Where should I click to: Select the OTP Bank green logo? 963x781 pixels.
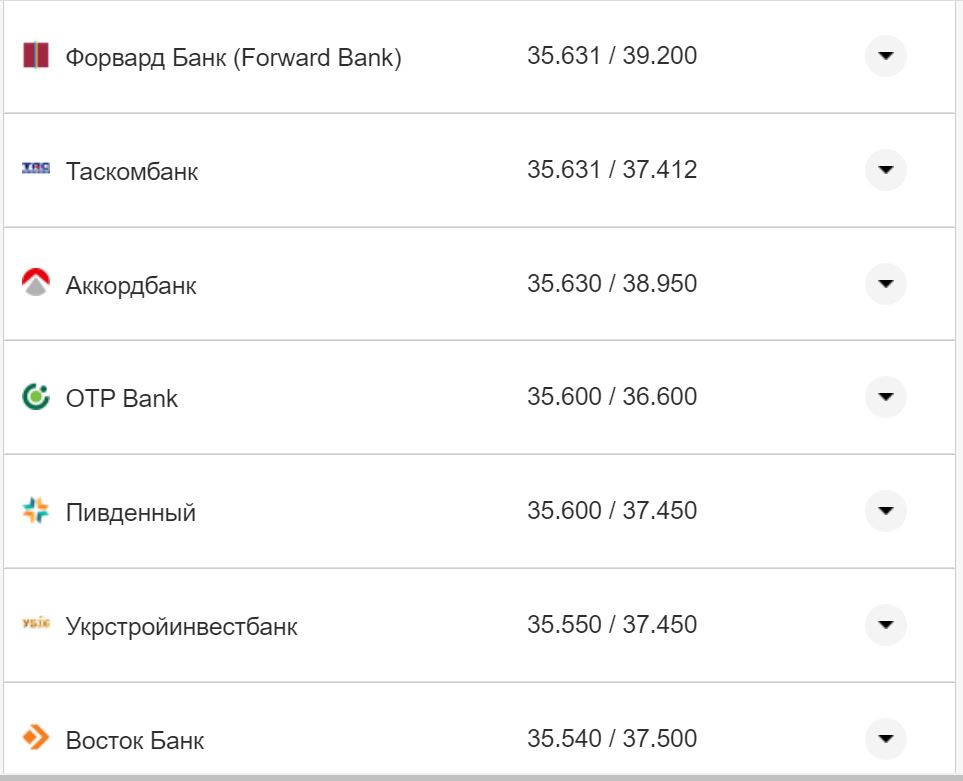click(36, 397)
